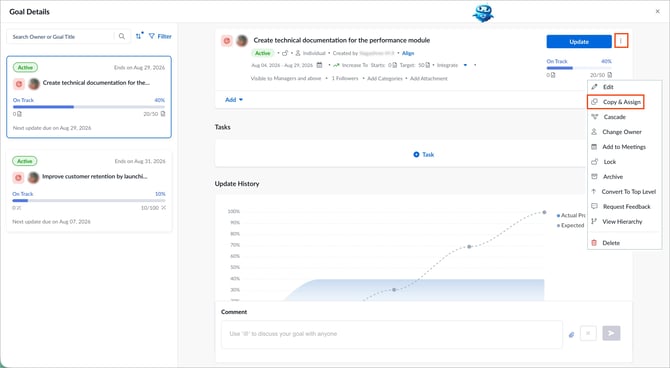The width and height of the screenshot is (670, 368).
Task: Click the goal icon on the retention card
Action: (x=18, y=177)
